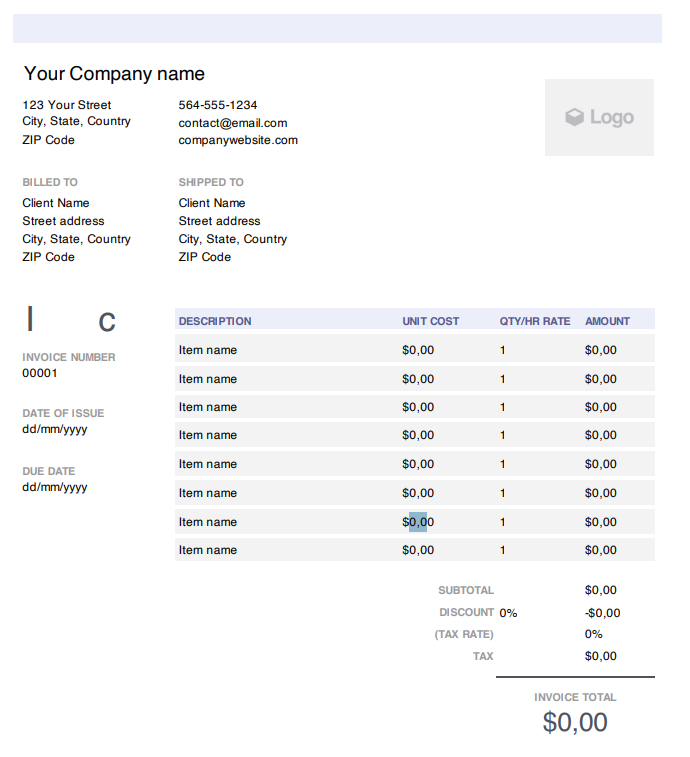The width and height of the screenshot is (690, 757).
Task: Select dd/mm/yyyy under Due Date
Action: pyautogui.click(x=55, y=488)
